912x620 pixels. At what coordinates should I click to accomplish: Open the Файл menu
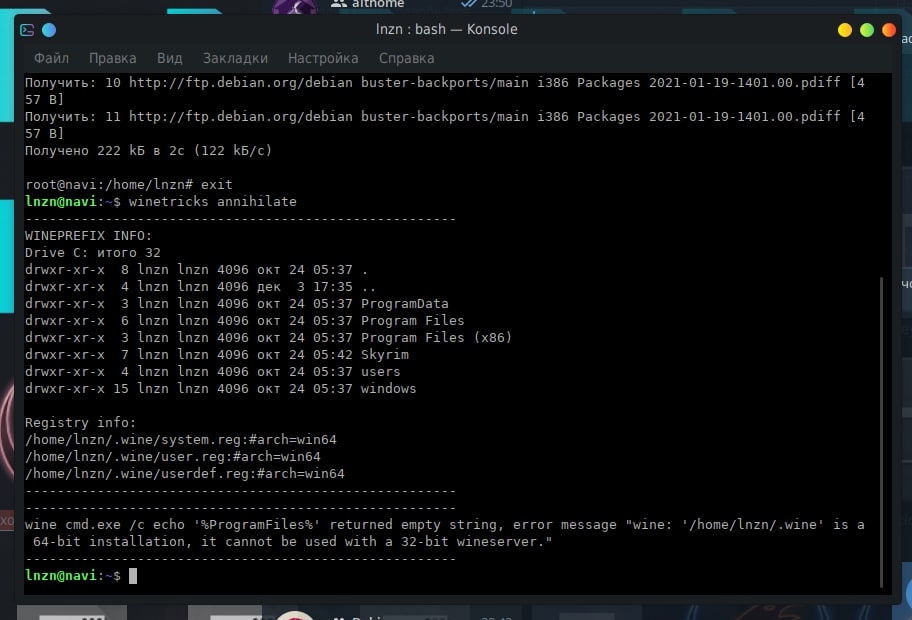(51, 58)
